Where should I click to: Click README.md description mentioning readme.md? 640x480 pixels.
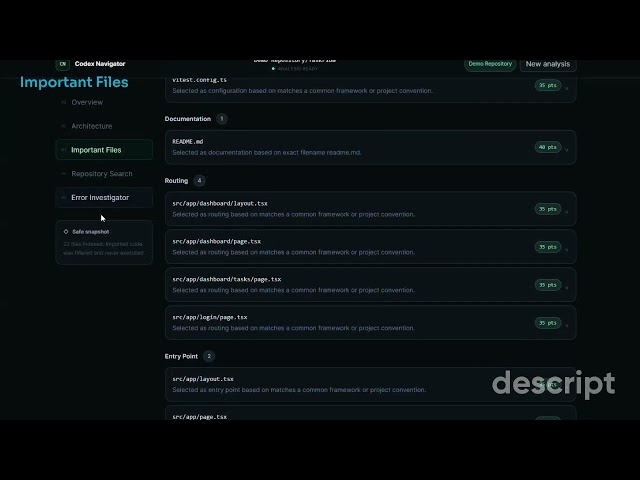[x=267, y=153]
